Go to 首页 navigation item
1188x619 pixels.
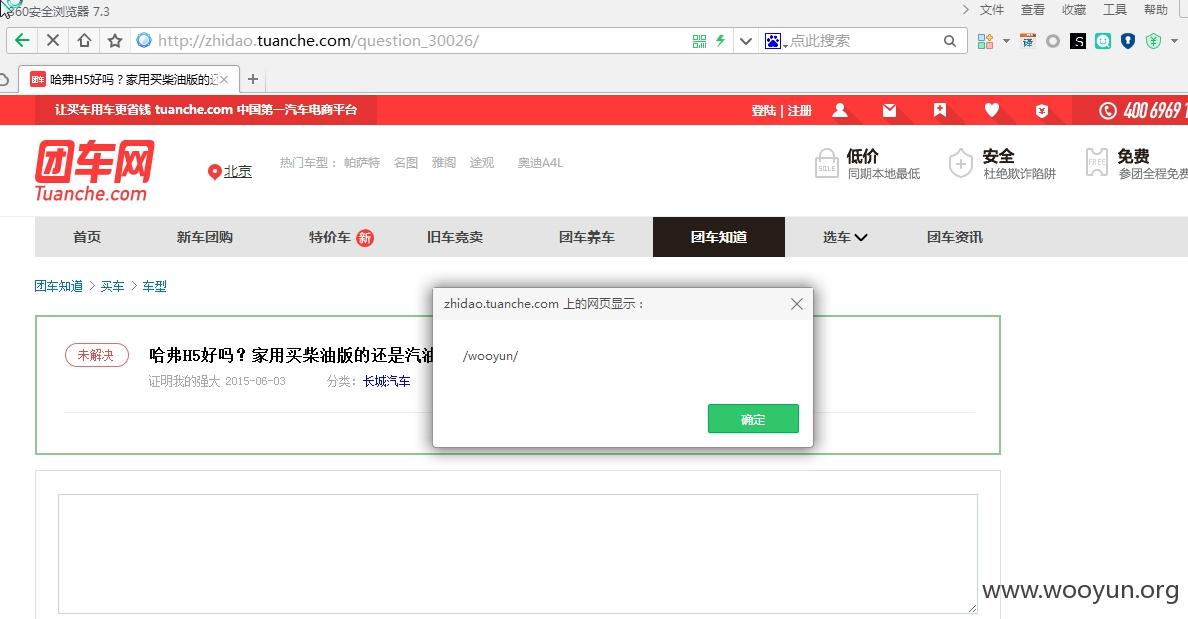pos(87,237)
